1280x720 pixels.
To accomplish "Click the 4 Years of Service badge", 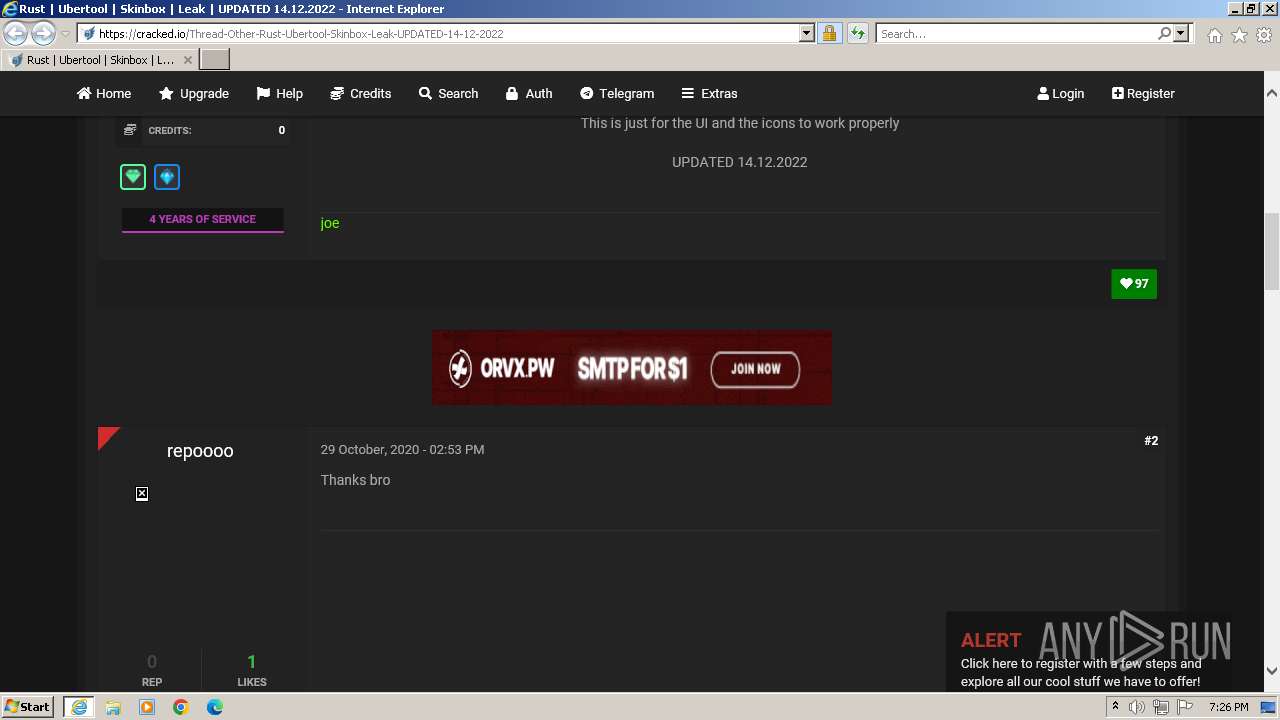I will point(203,219).
